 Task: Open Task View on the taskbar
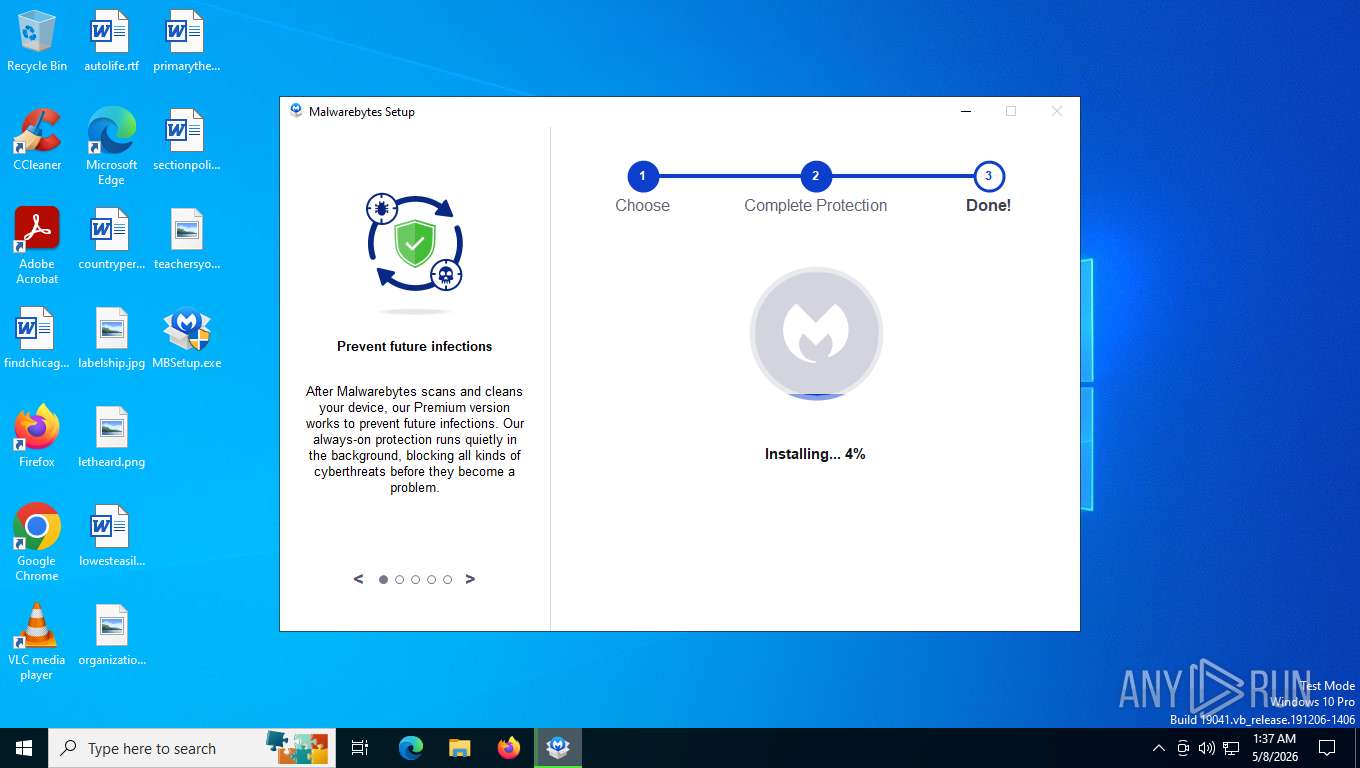[360, 748]
